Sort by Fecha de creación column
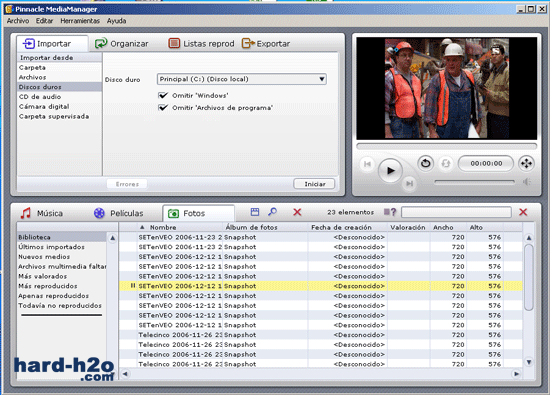The height and width of the screenshot is (395, 550). (x=348, y=227)
